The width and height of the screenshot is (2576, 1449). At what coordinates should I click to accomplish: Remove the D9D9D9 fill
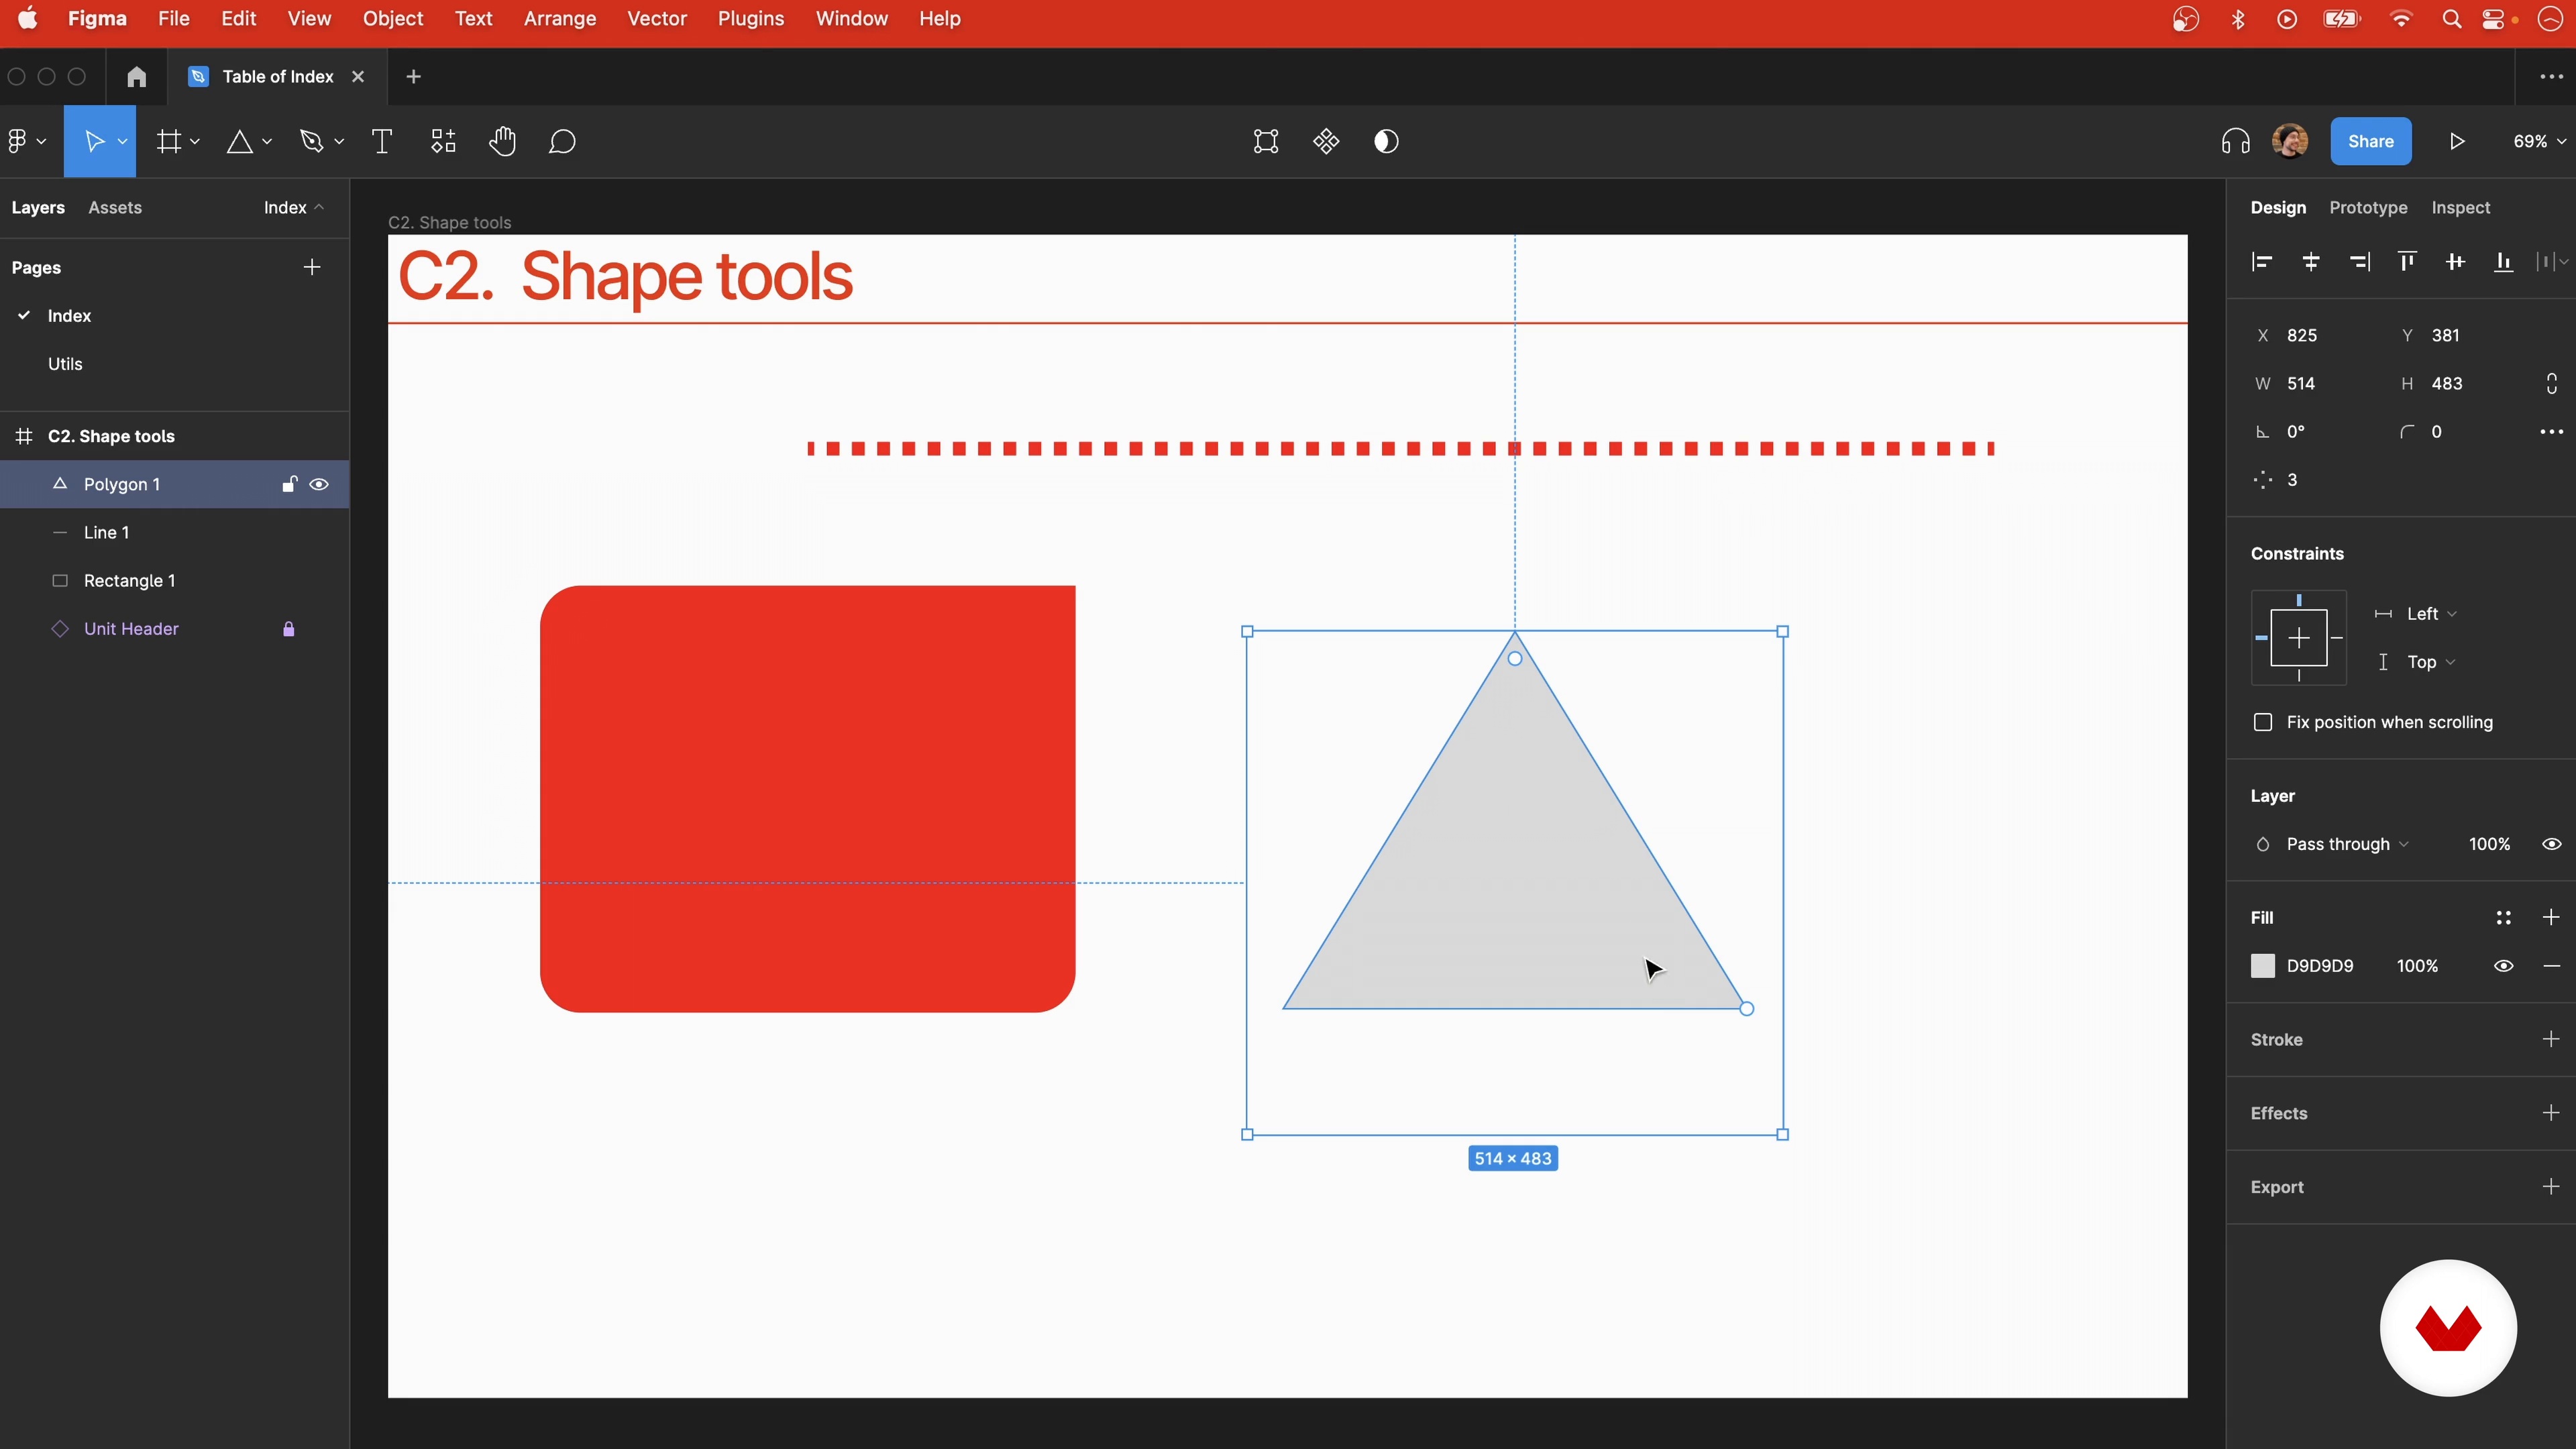pyautogui.click(x=2551, y=966)
